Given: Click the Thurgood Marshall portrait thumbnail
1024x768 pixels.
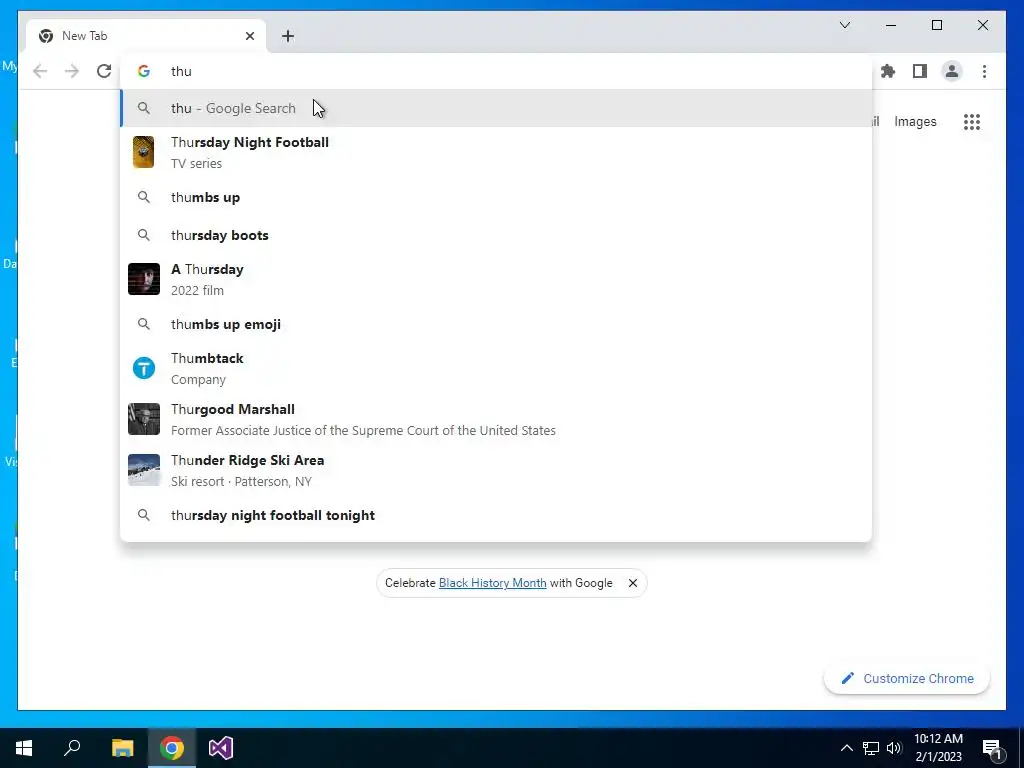Looking at the screenshot, I should pos(144,419).
